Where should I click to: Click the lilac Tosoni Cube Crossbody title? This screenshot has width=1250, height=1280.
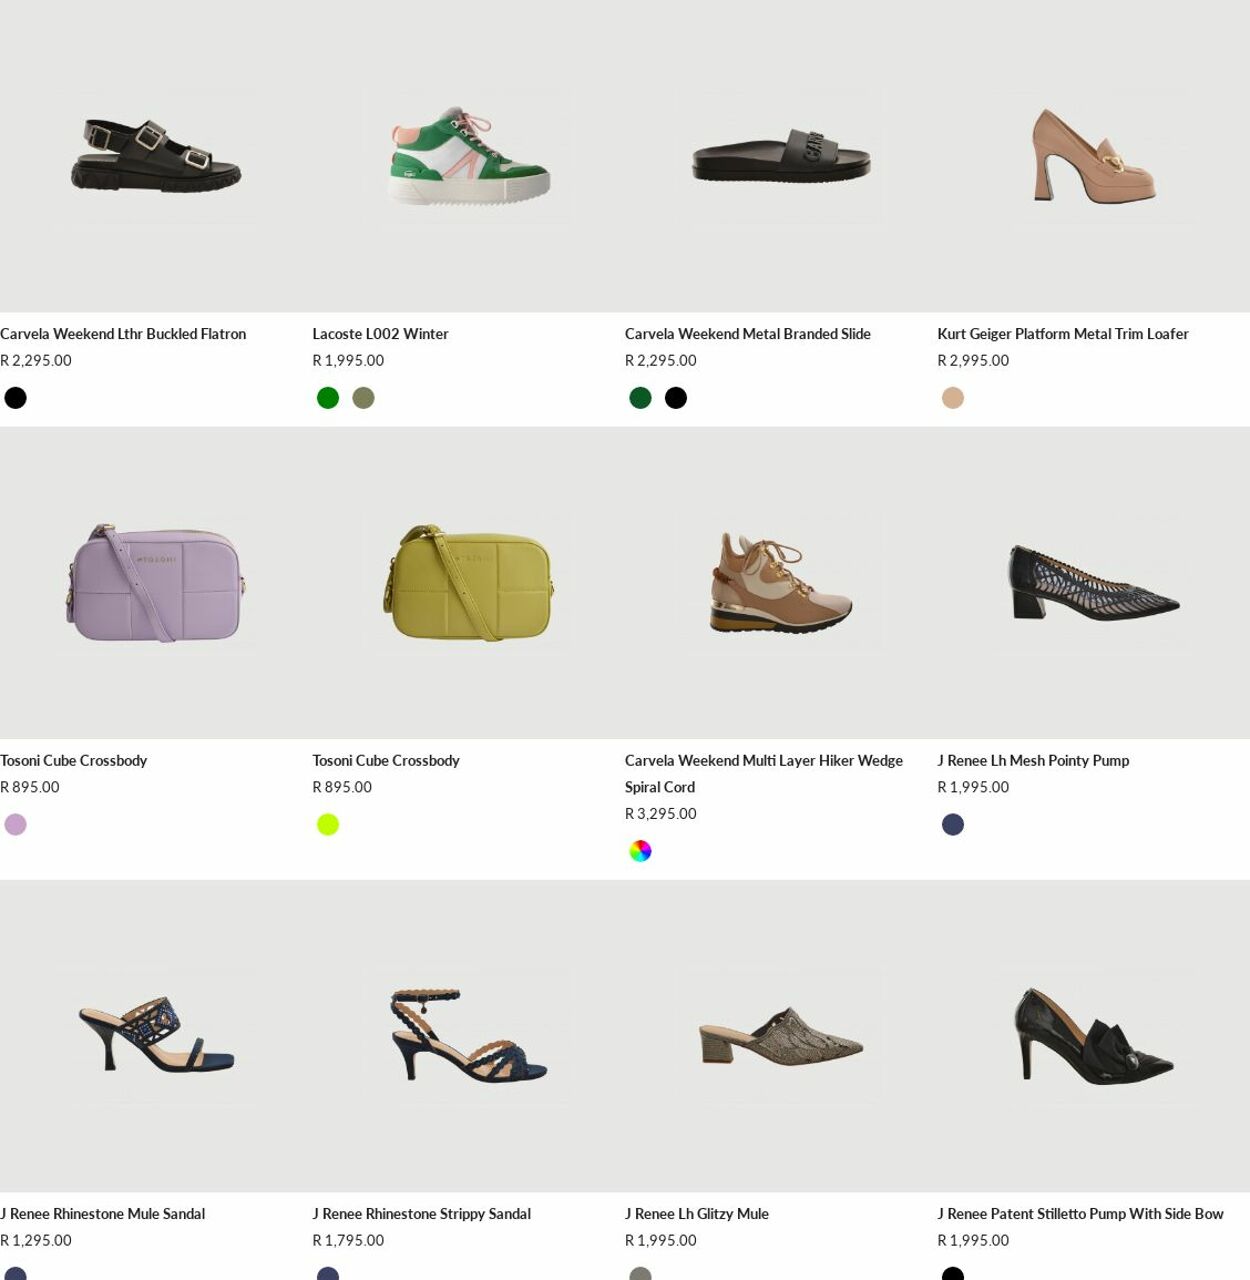click(x=74, y=761)
